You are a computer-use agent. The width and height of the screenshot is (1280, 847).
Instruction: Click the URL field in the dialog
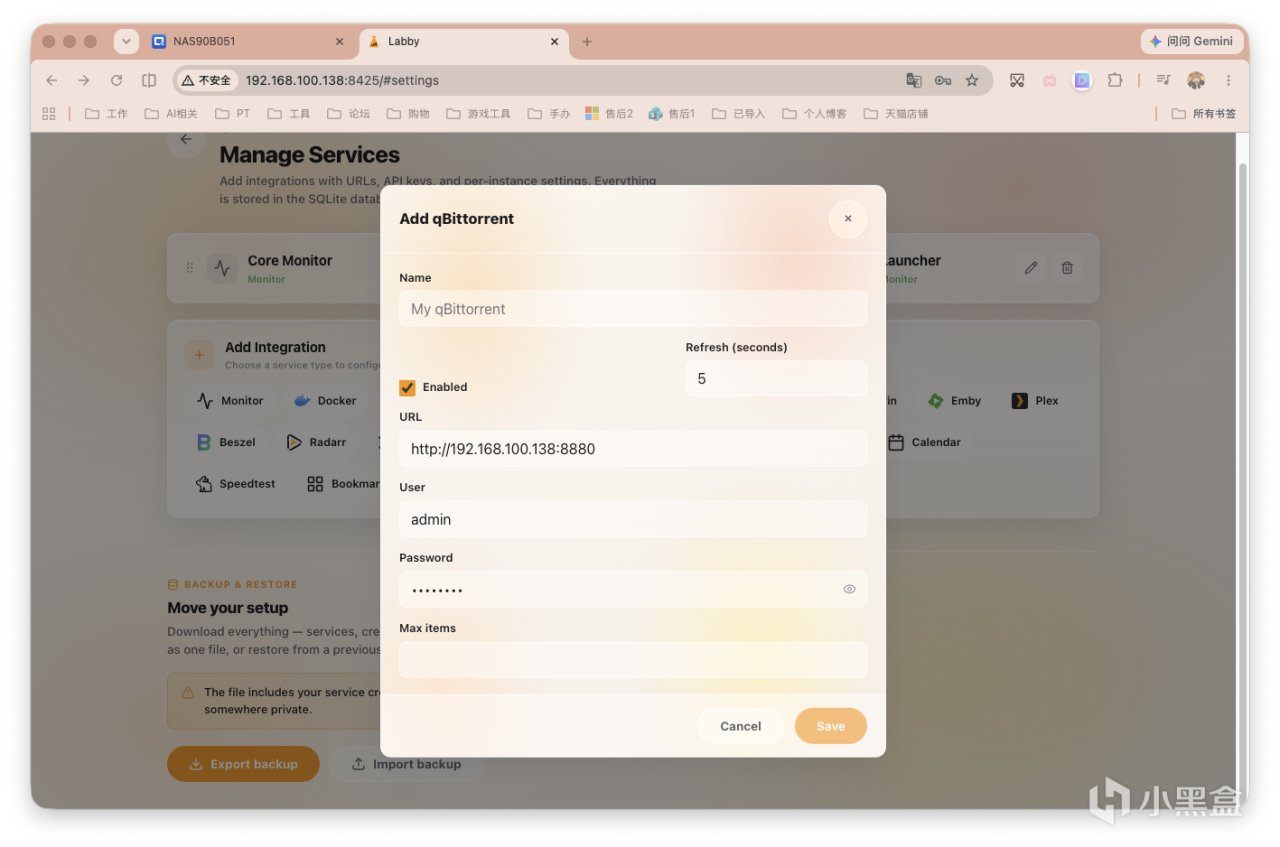pos(633,449)
